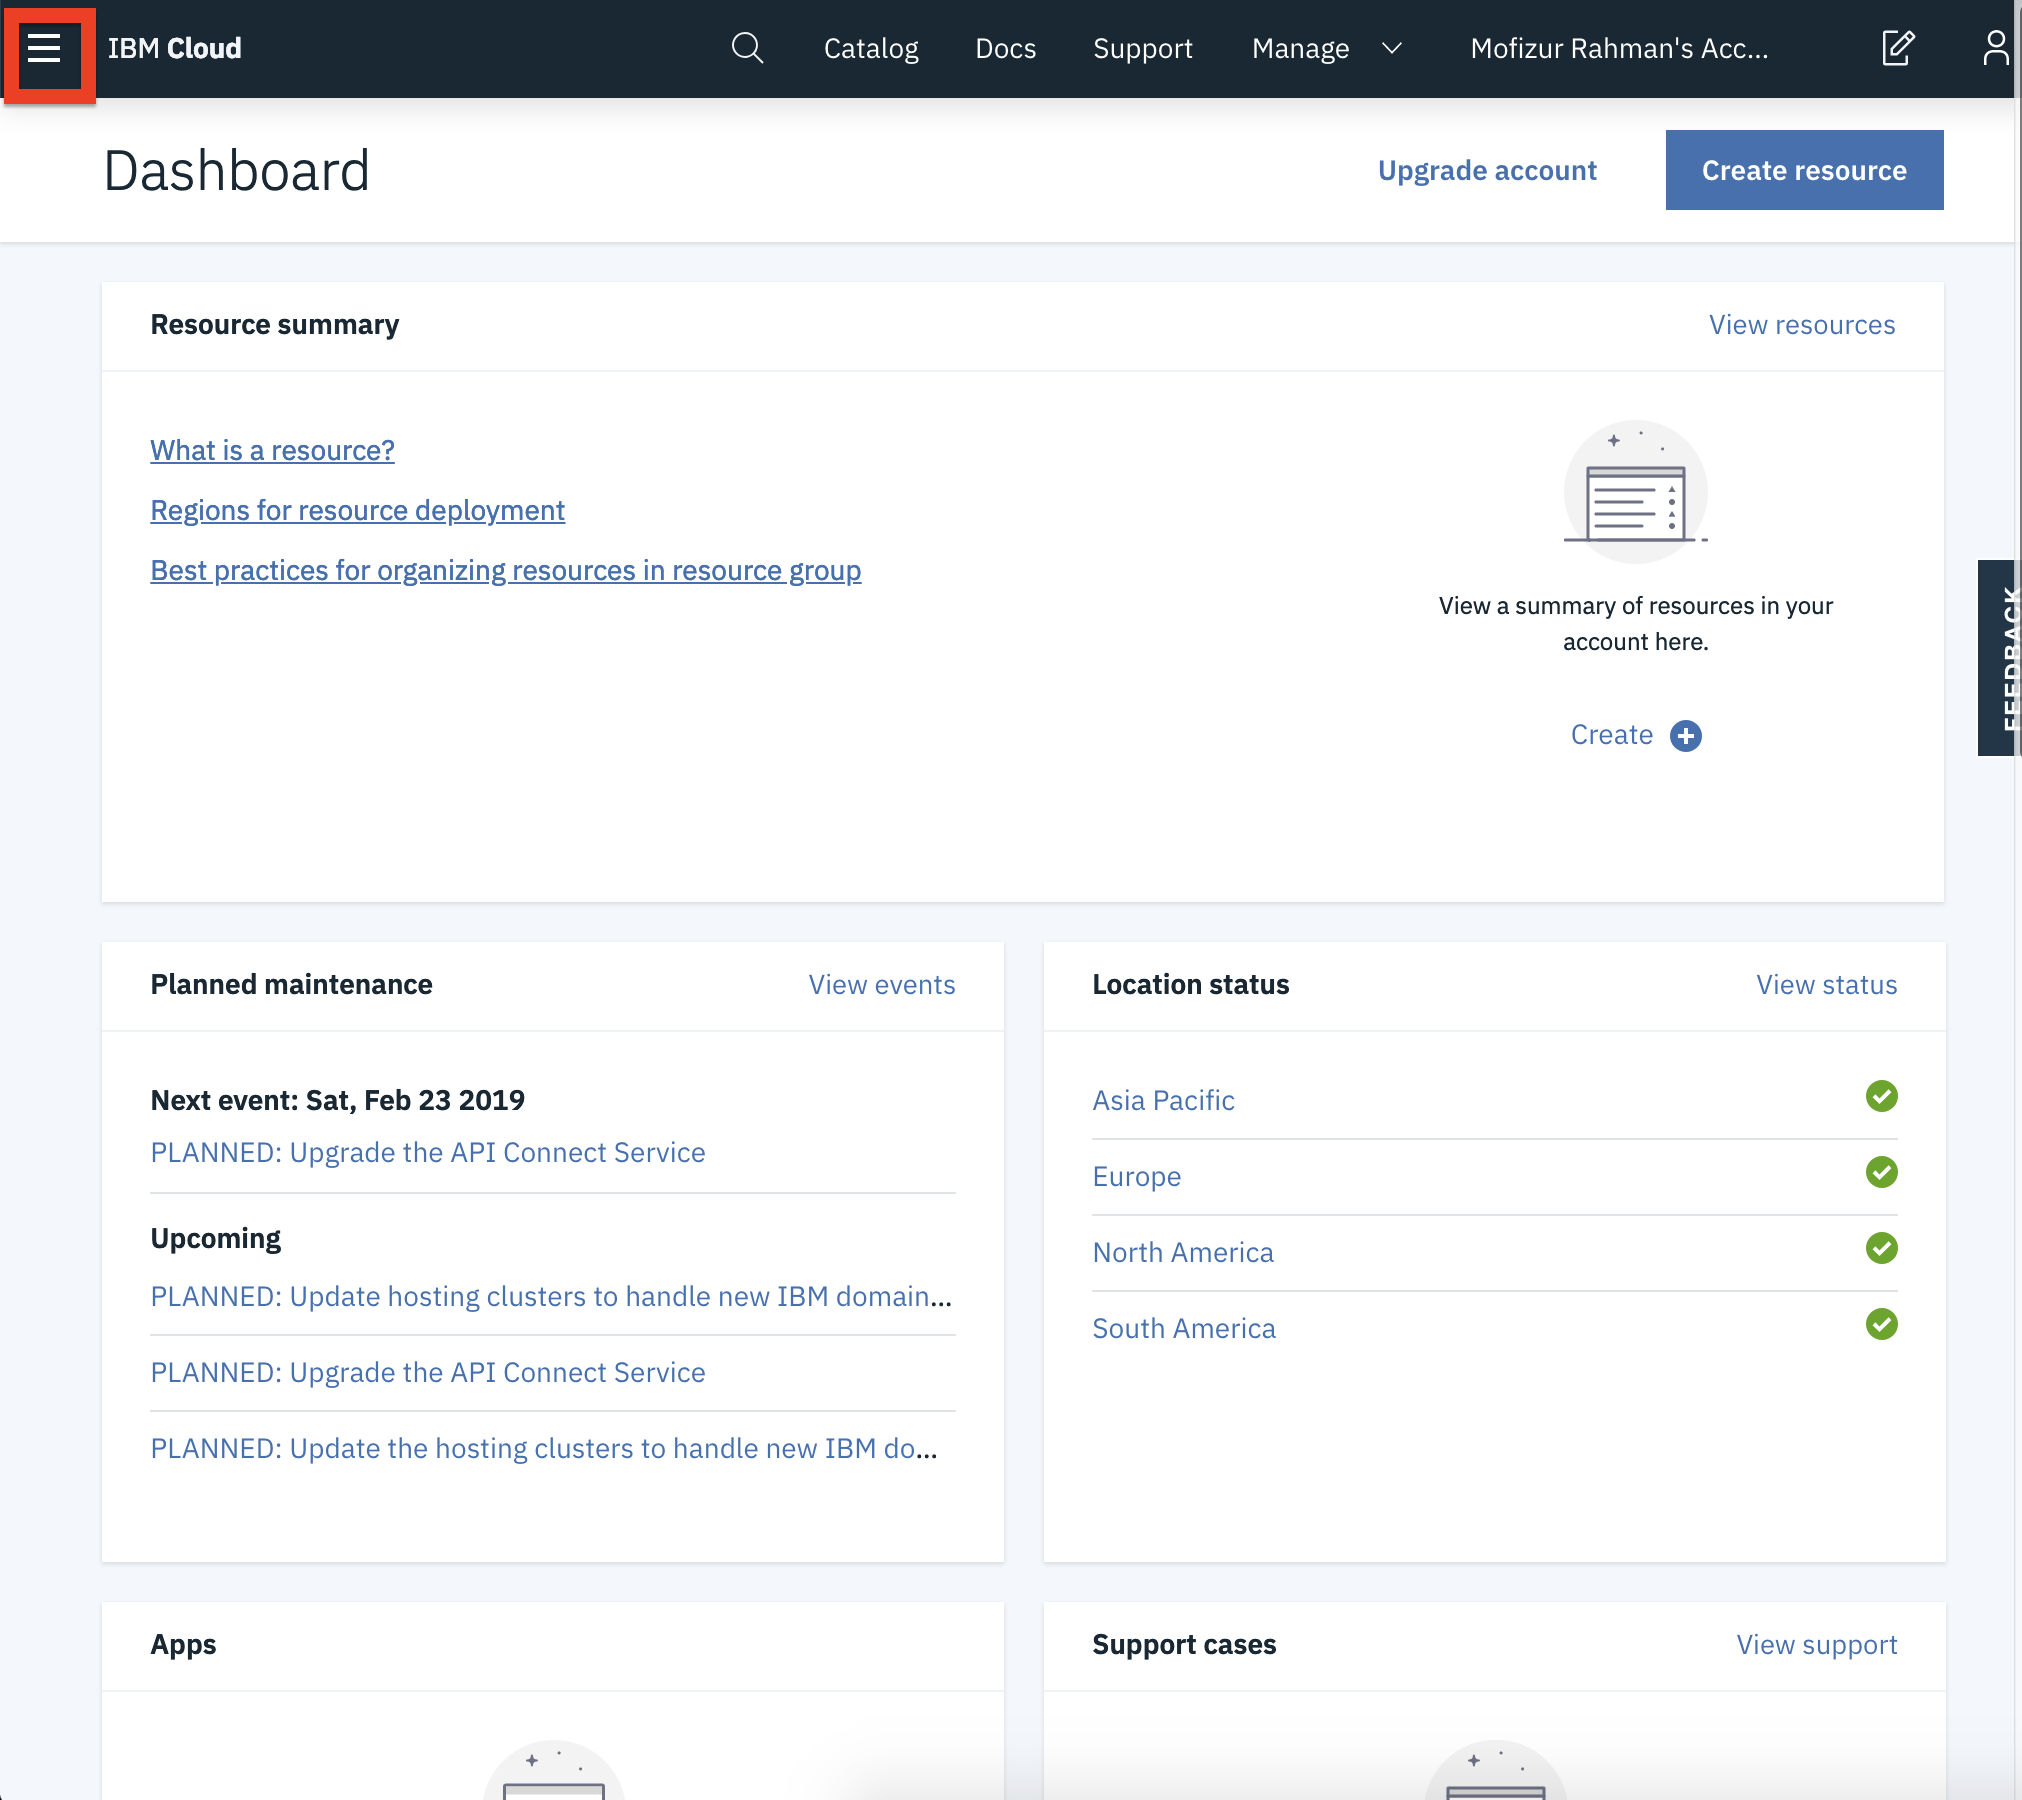Click the Apps card heading
The height and width of the screenshot is (1800, 2022).
[x=184, y=1645]
